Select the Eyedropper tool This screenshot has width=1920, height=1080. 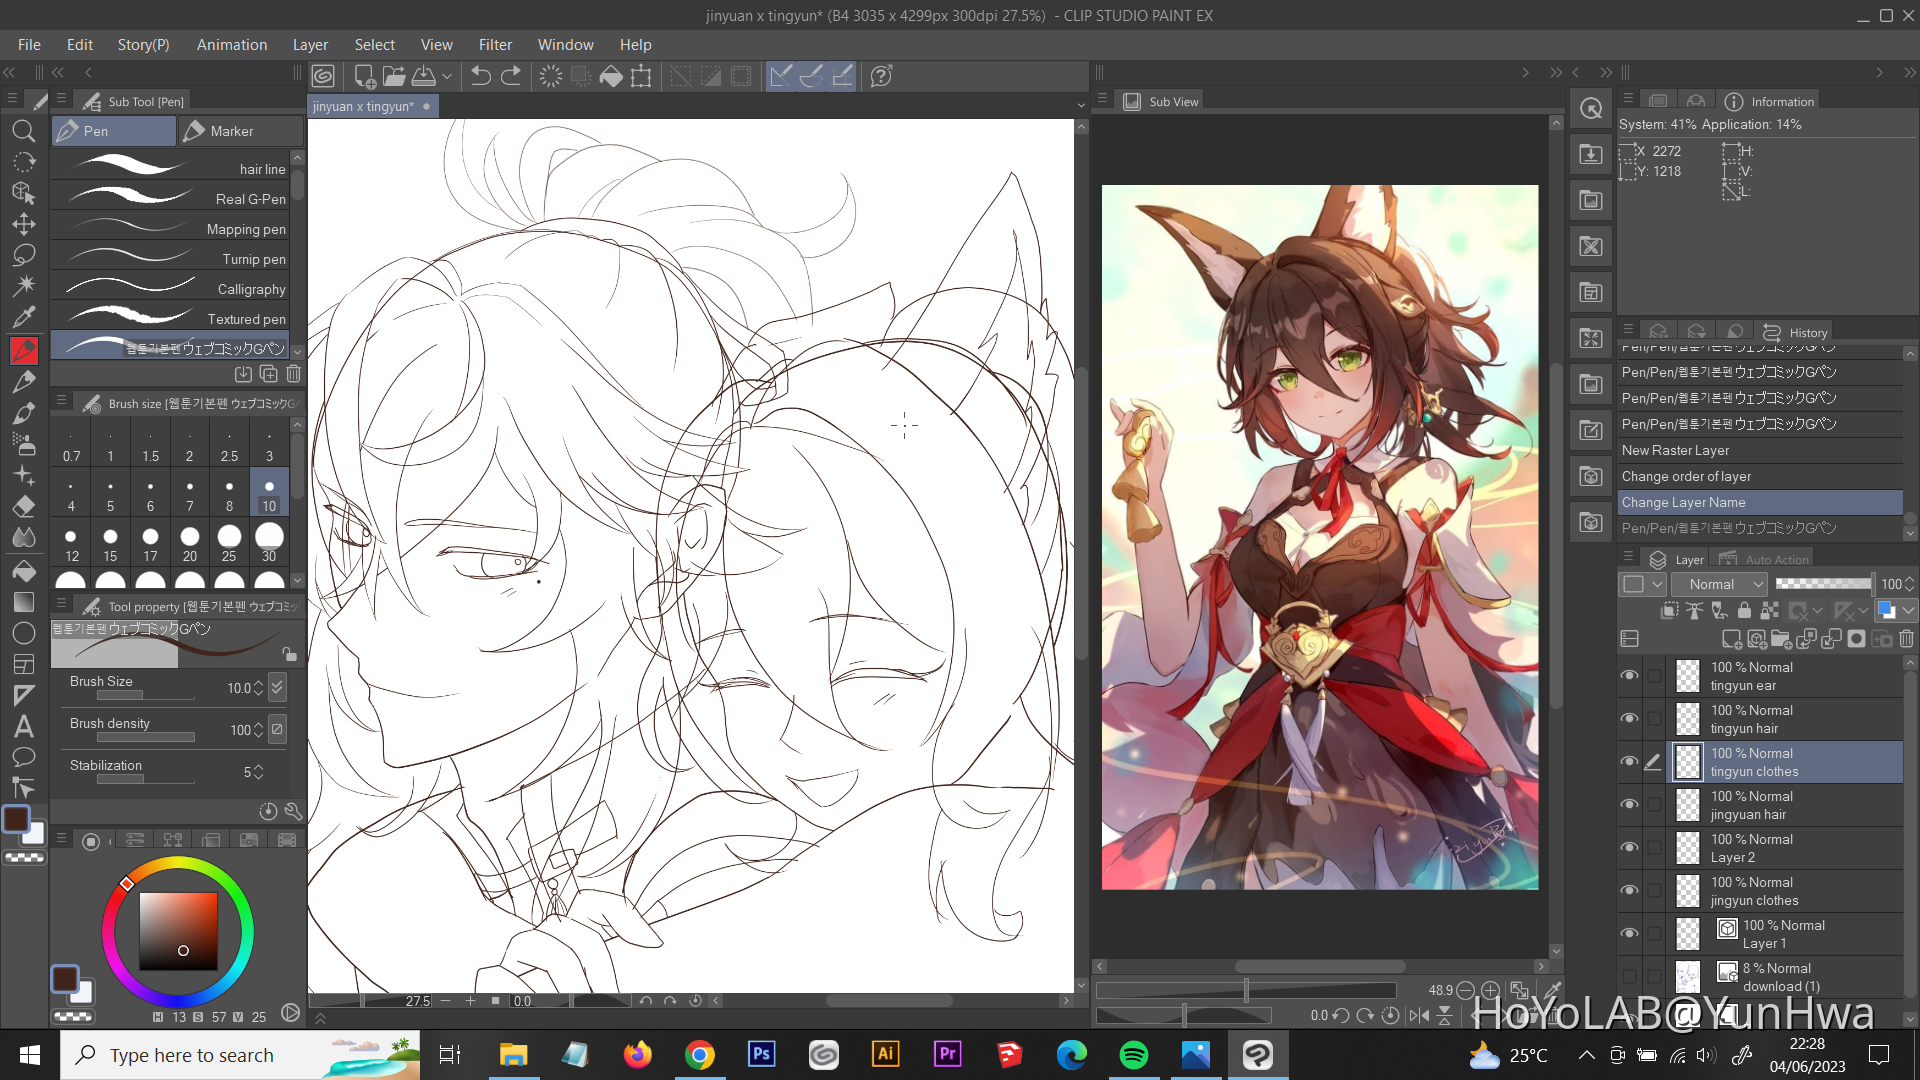24,316
